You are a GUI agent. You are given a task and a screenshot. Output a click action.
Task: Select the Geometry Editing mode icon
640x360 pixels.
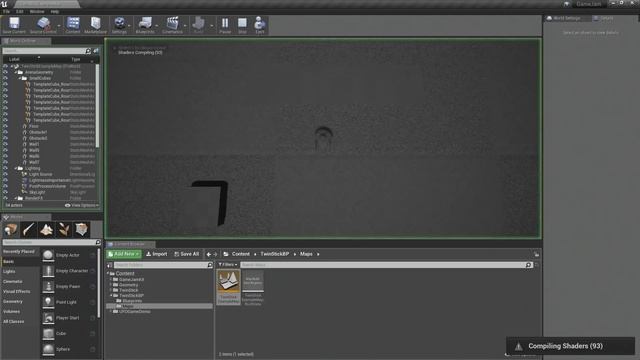[x=82, y=229]
